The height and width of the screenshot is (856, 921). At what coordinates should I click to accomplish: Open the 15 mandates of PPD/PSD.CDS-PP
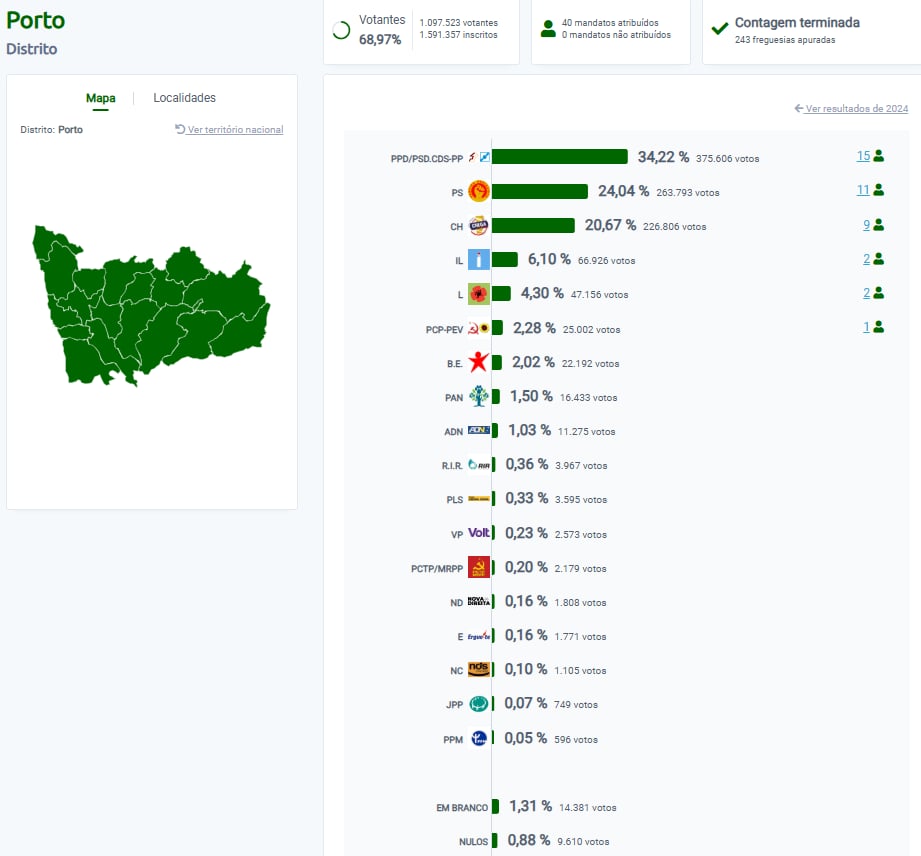coord(864,156)
